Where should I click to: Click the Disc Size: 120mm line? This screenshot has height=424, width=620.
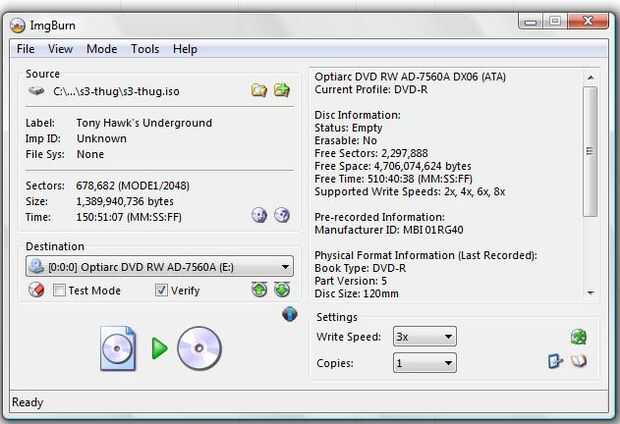[x=357, y=293]
